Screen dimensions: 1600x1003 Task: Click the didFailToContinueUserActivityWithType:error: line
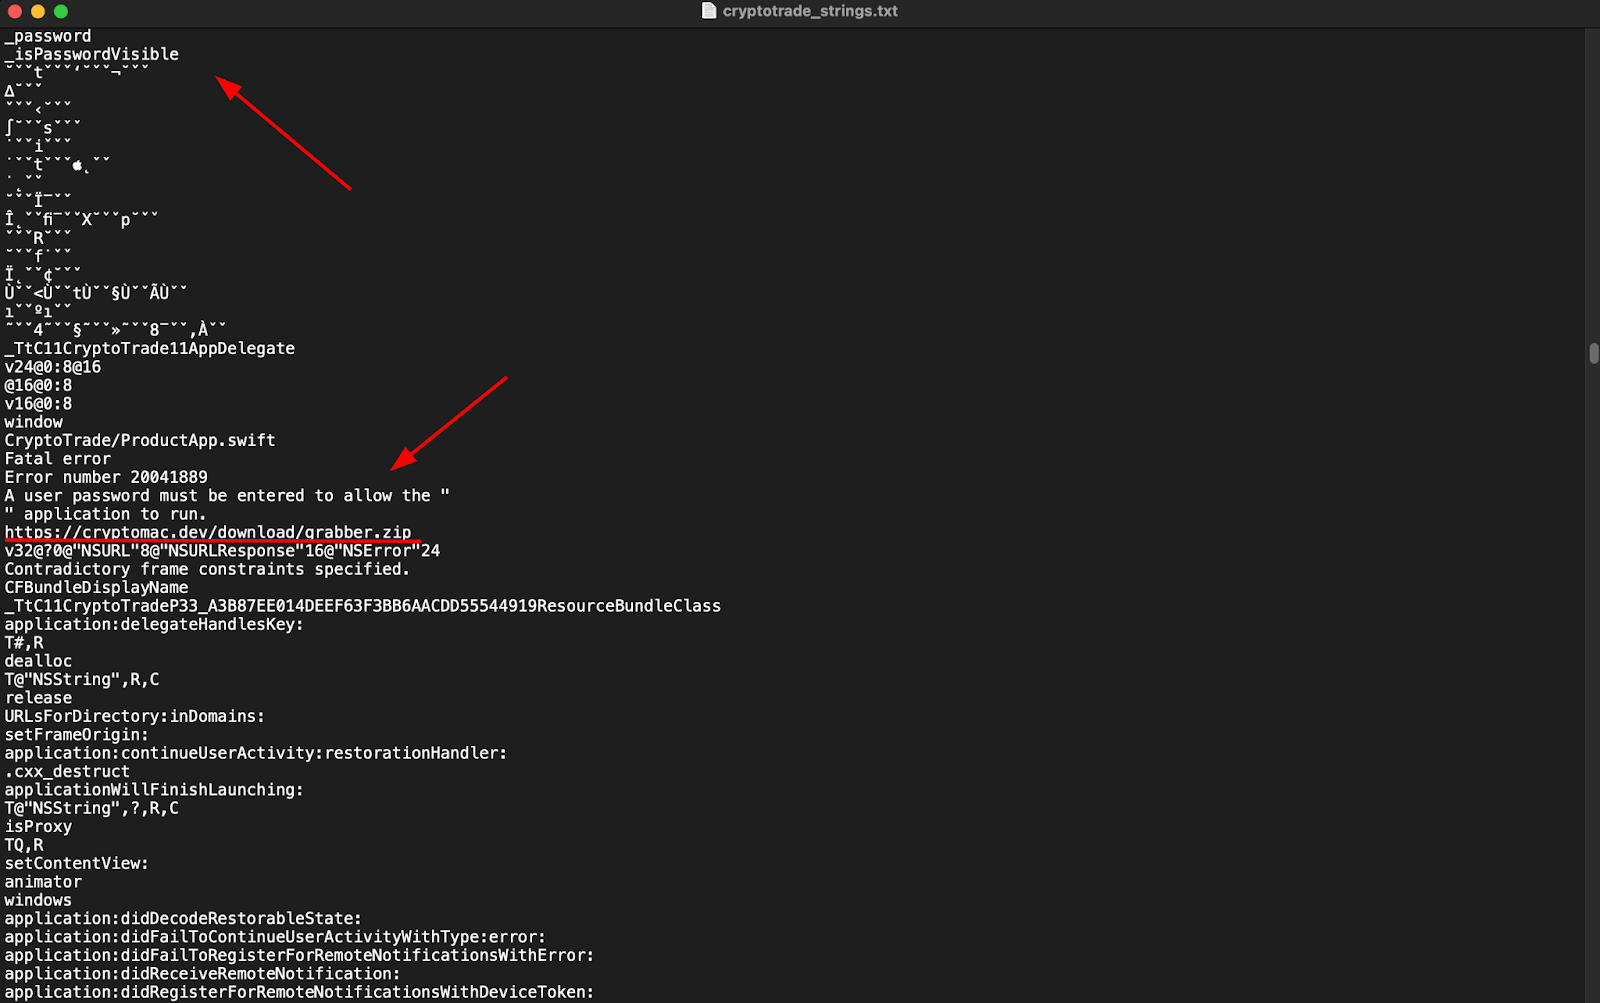(x=275, y=937)
